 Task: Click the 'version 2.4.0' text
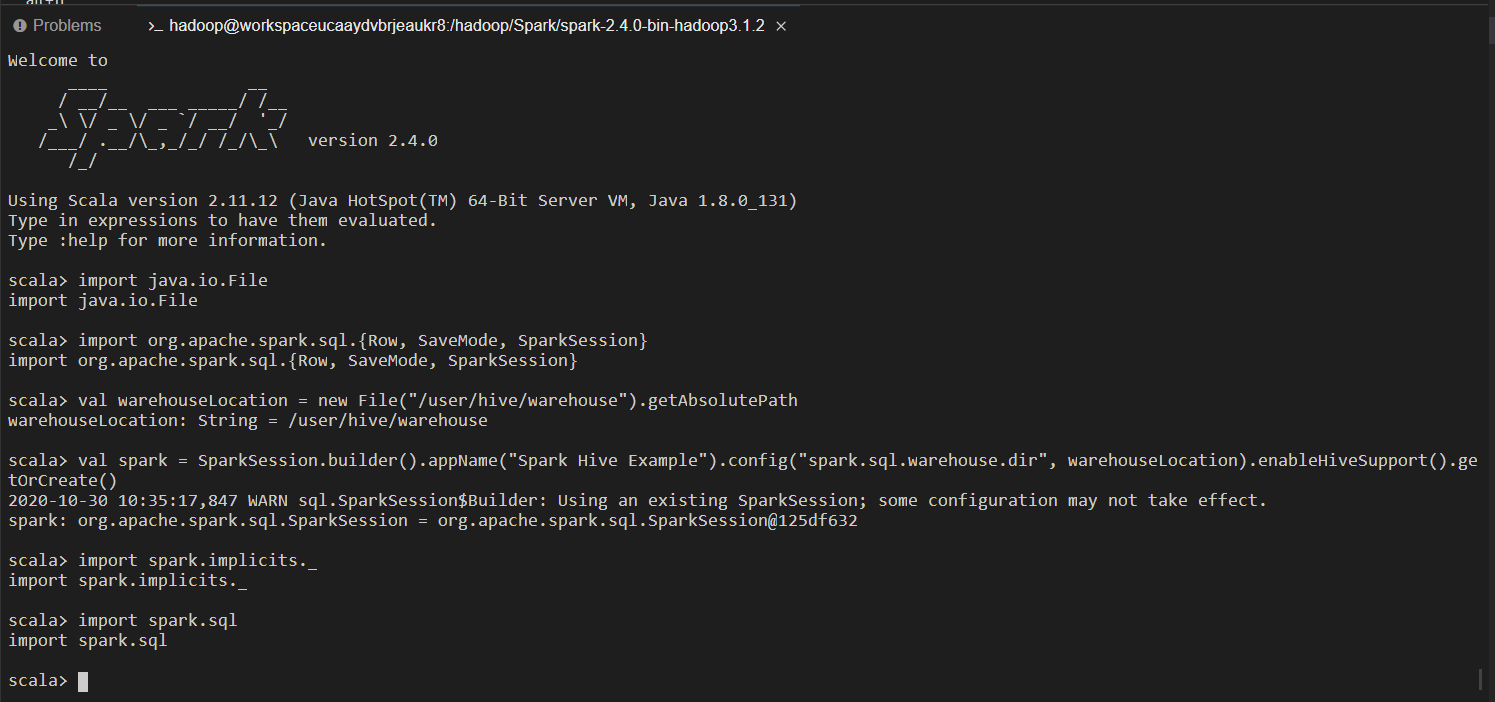[x=372, y=141]
